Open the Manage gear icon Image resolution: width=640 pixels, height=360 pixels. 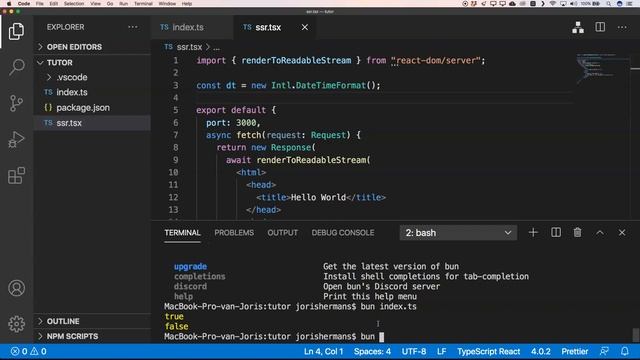click(x=16, y=324)
